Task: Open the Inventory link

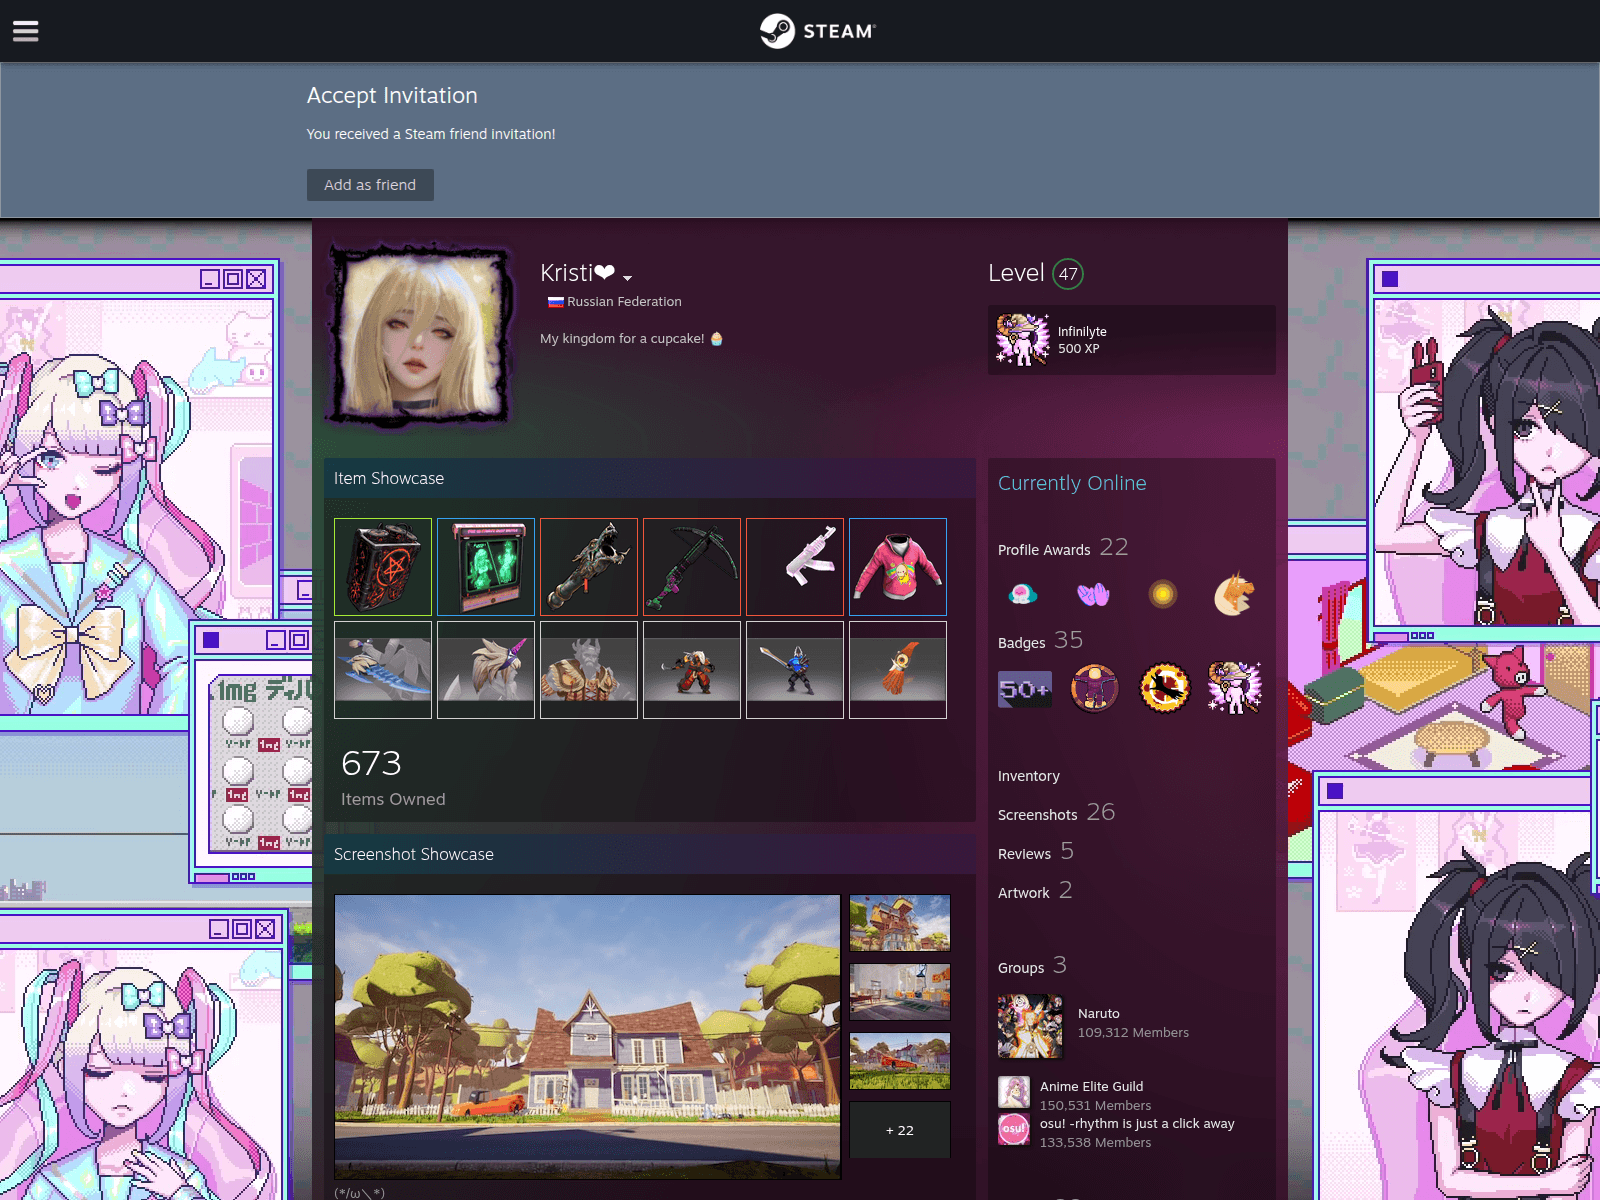Action: (1029, 776)
